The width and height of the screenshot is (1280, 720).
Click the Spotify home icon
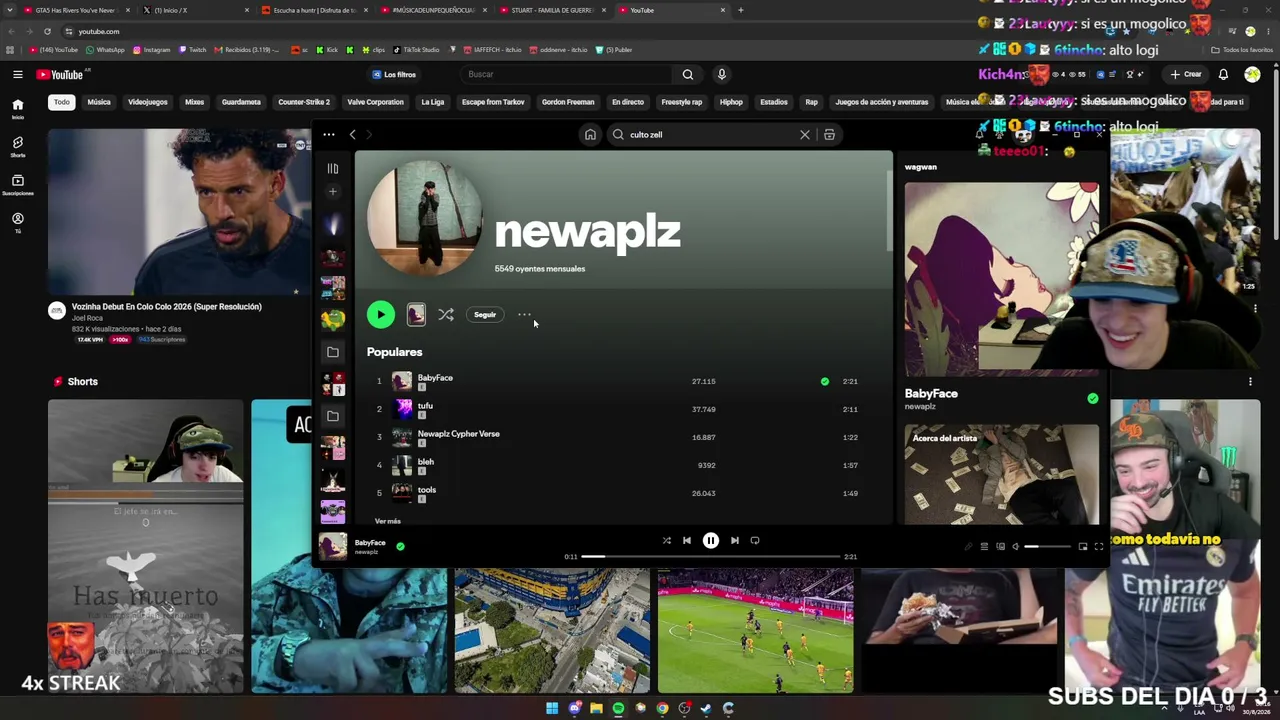(590, 135)
